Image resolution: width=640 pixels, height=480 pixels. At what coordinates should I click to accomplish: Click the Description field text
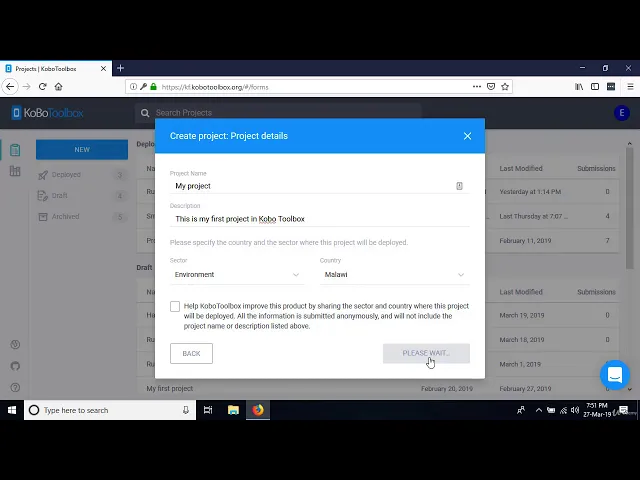coord(240,219)
